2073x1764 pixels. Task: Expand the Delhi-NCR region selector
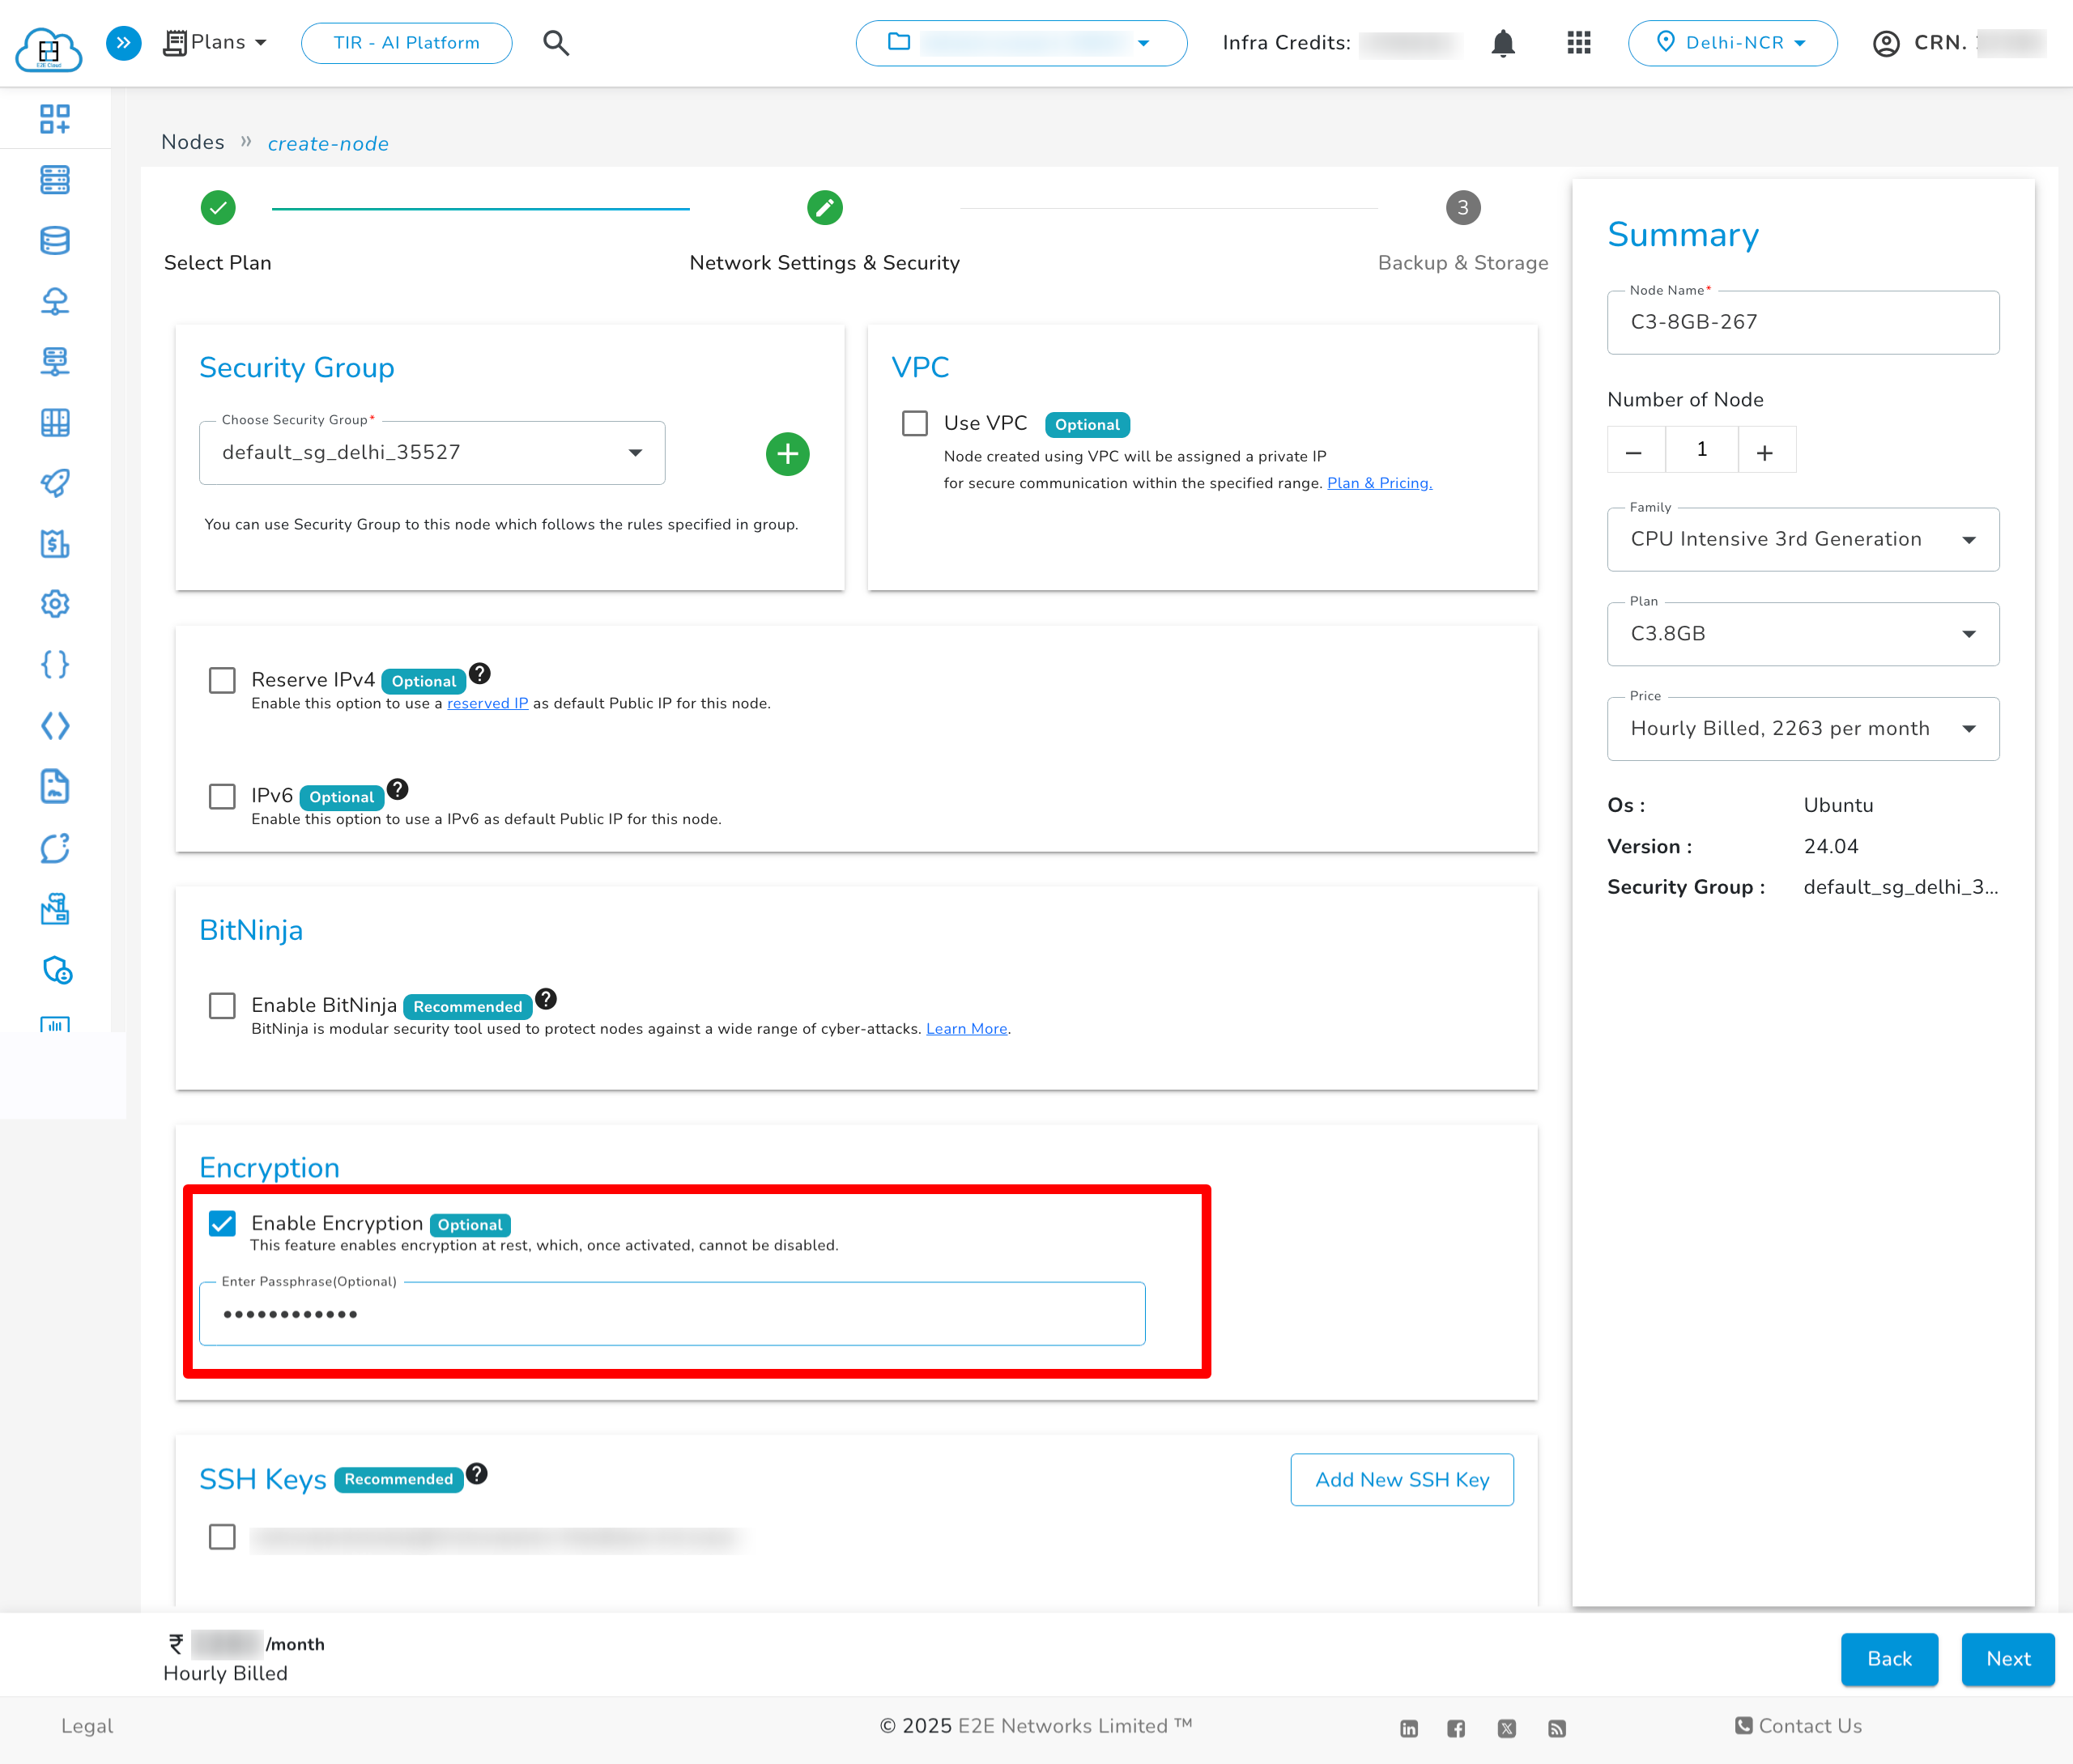tap(1733, 43)
